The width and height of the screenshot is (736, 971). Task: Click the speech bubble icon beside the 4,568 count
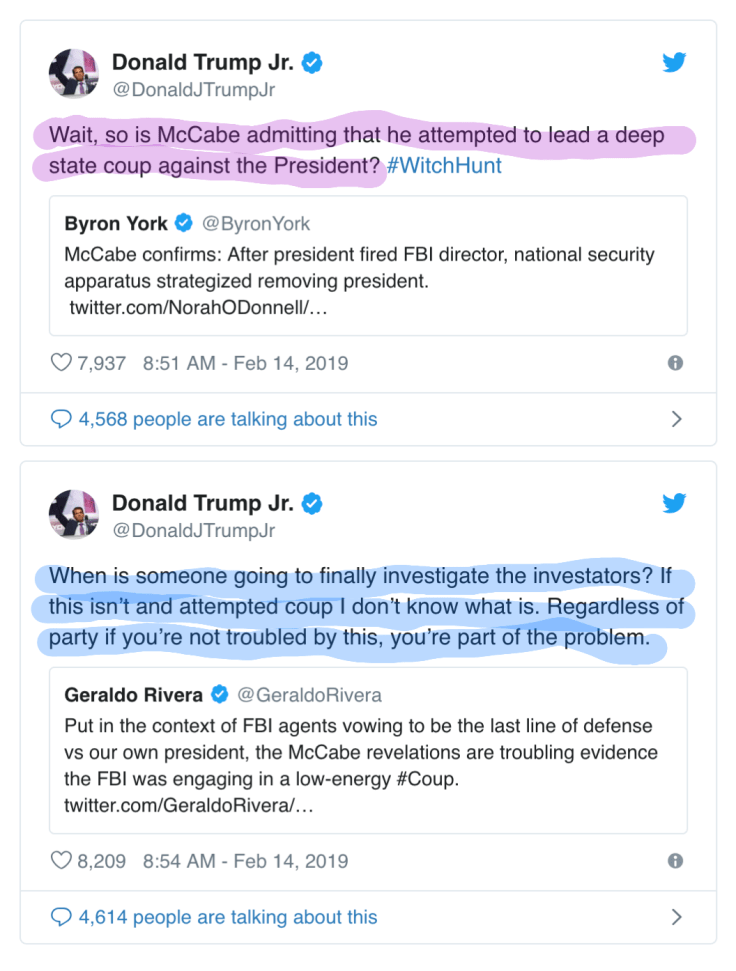click(62, 419)
